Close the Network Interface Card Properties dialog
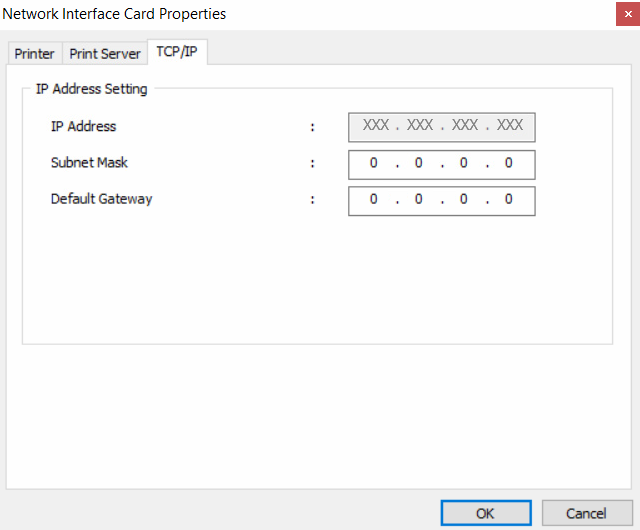Image resolution: width=640 pixels, height=530 pixels. click(x=624, y=14)
